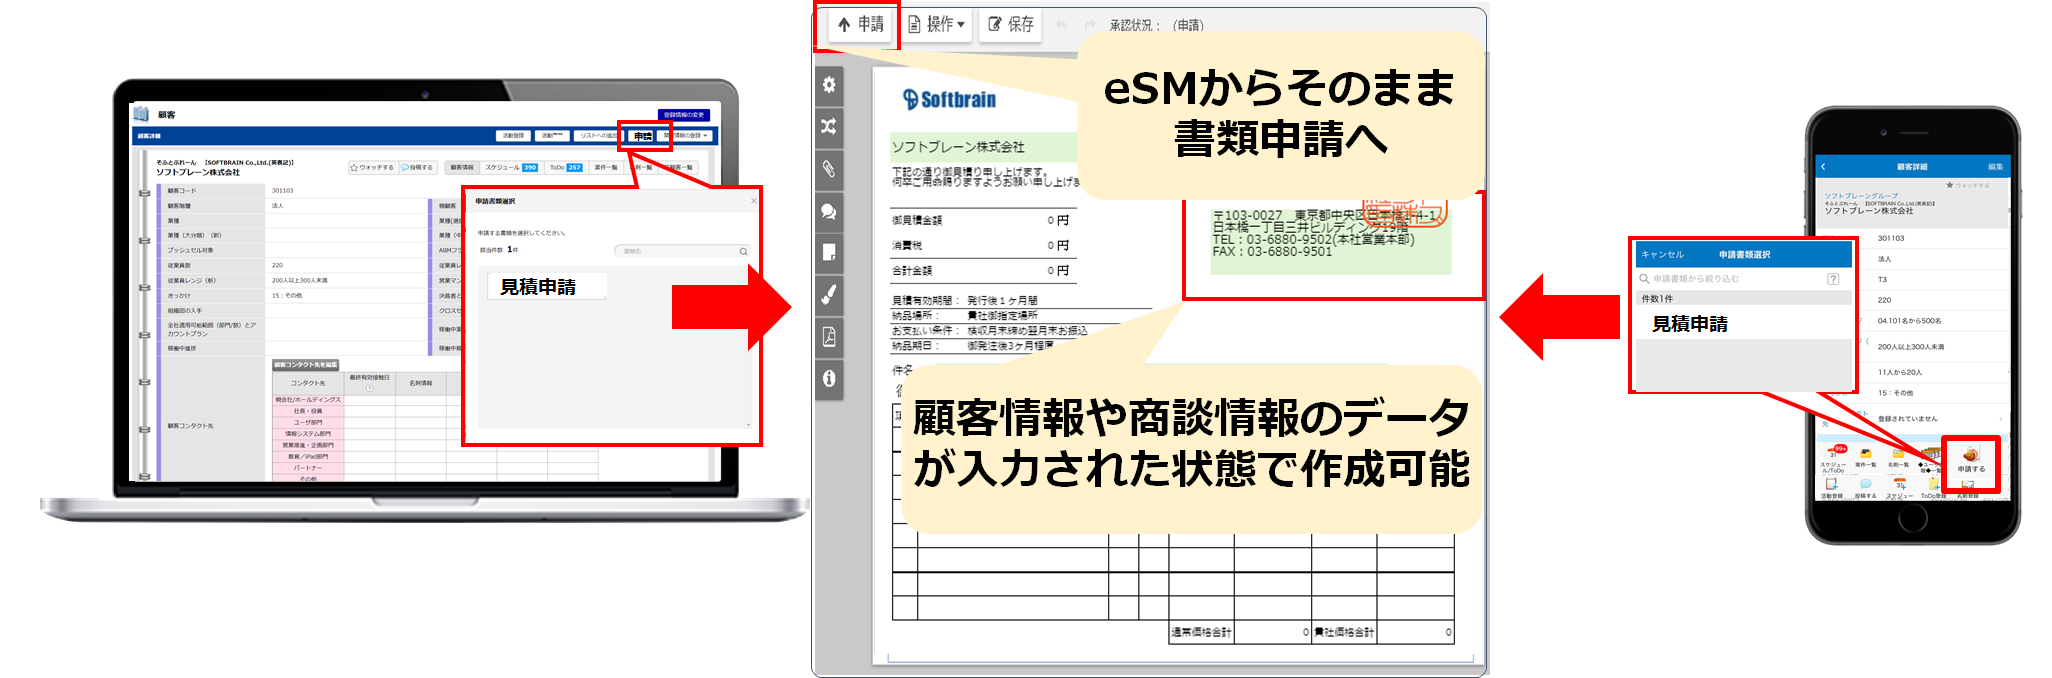
Task: Tap 編集 on phone header
Action: [1994, 167]
